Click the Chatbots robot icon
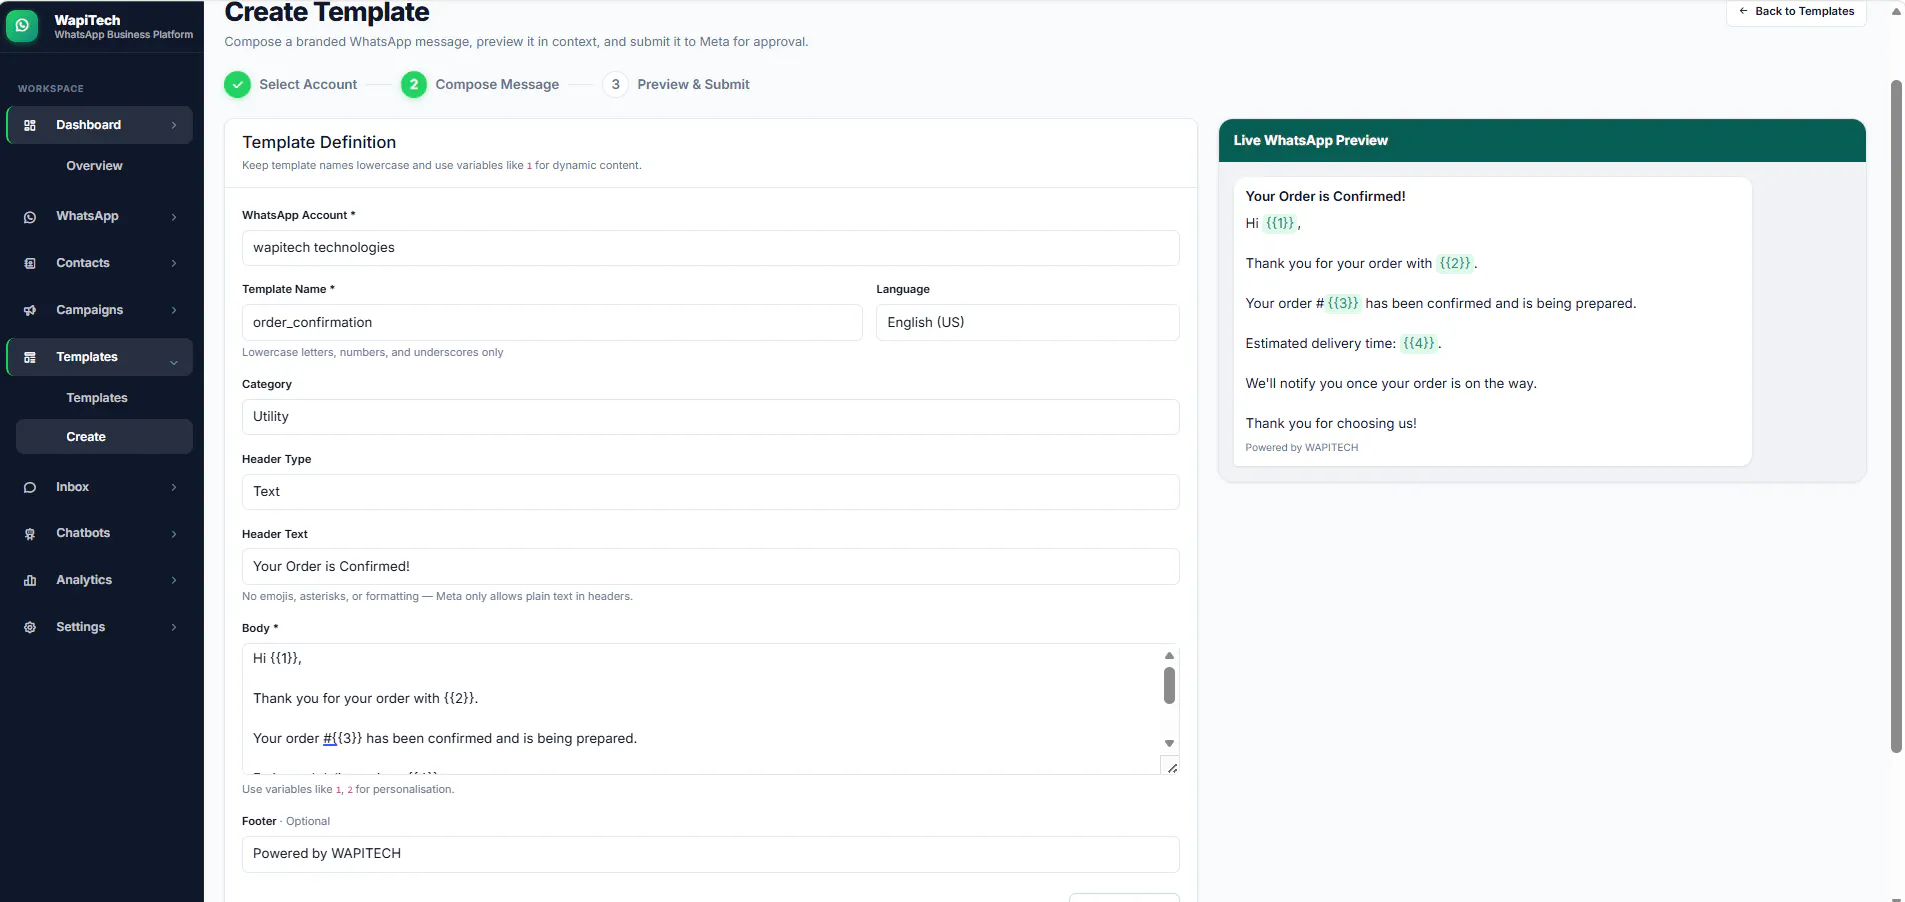This screenshot has height=902, width=1905. click(x=30, y=534)
